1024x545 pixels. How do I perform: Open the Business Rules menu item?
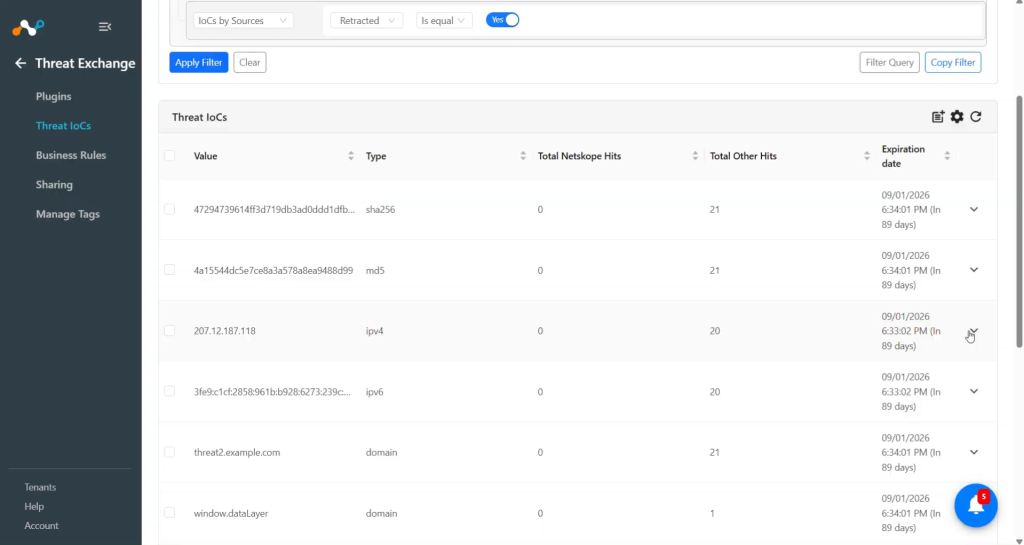click(x=71, y=155)
